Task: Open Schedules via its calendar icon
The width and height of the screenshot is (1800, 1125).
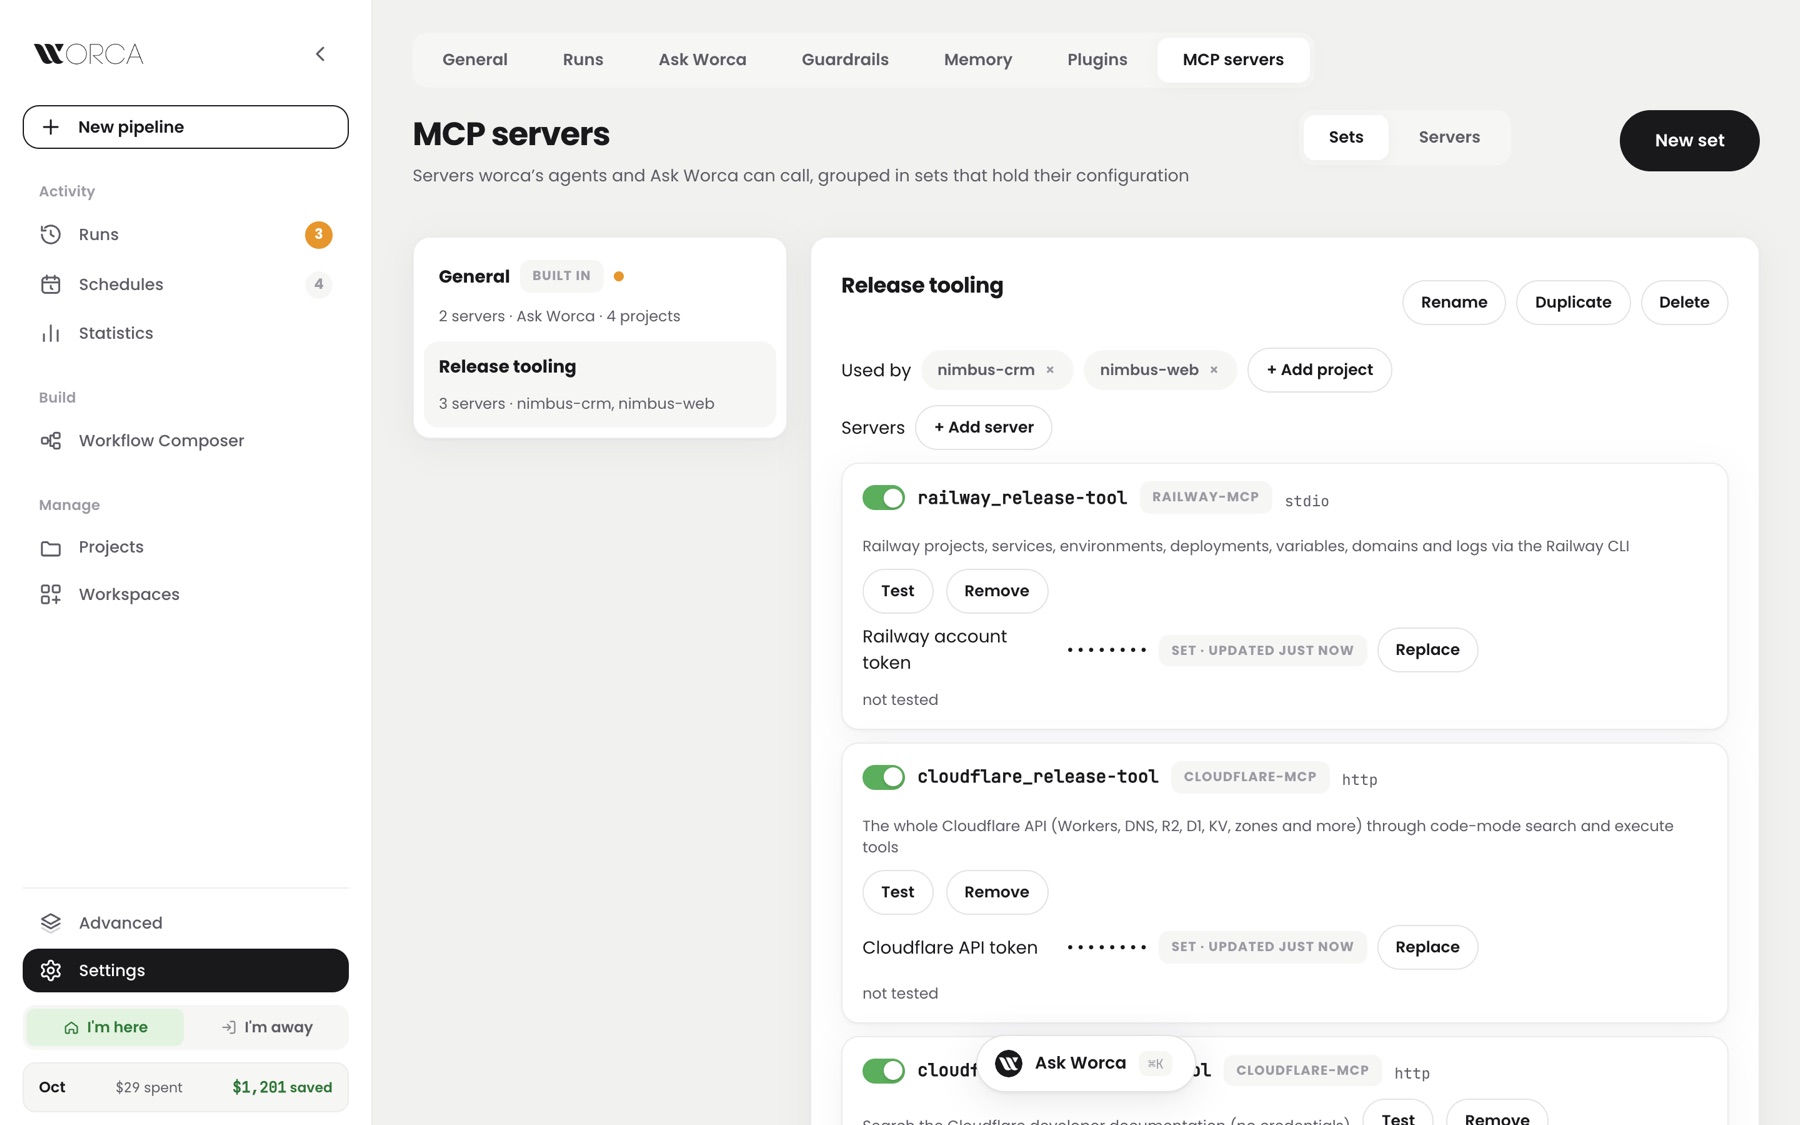Action: point(51,284)
